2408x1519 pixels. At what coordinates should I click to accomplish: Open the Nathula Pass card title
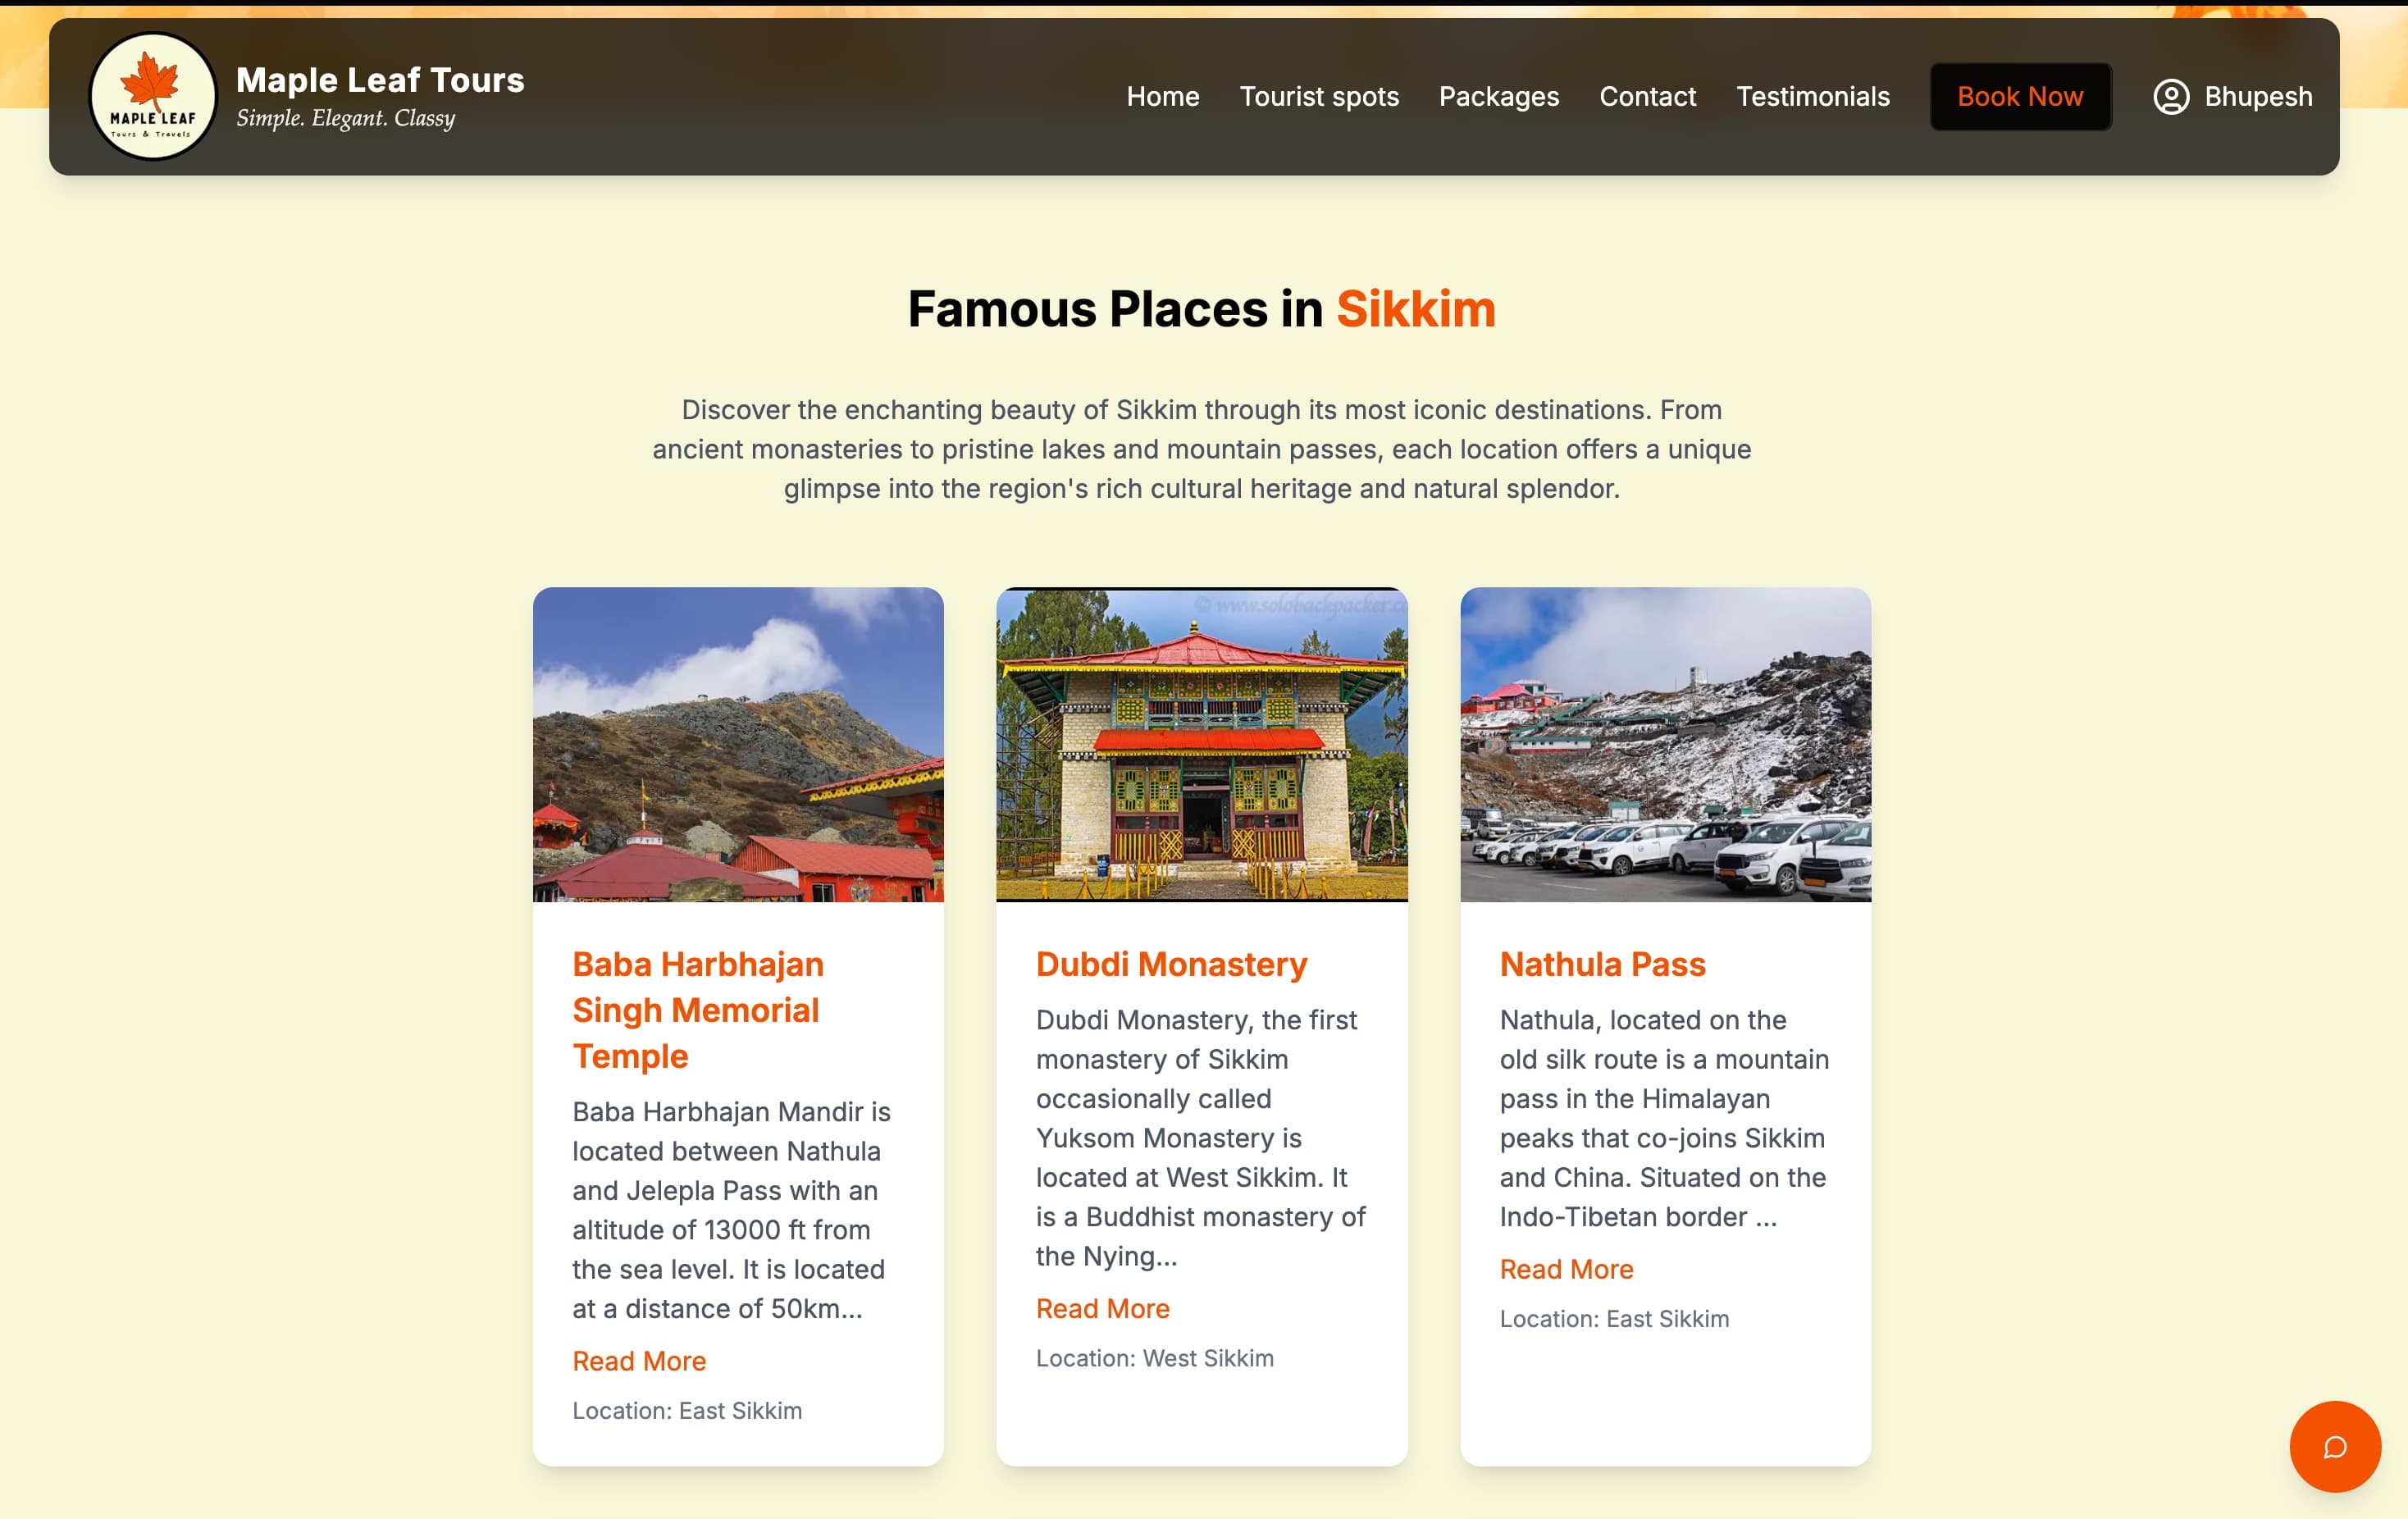point(1602,964)
